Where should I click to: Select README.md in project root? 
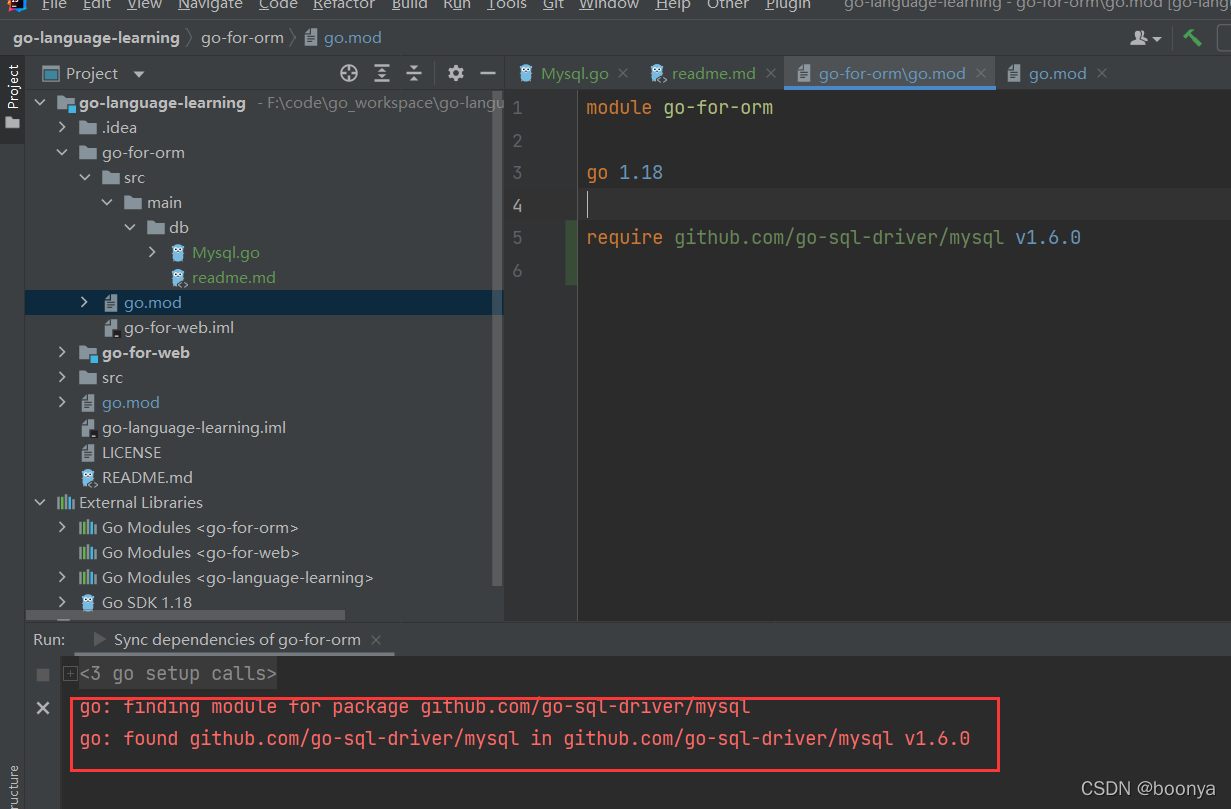pyautogui.click(x=147, y=478)
